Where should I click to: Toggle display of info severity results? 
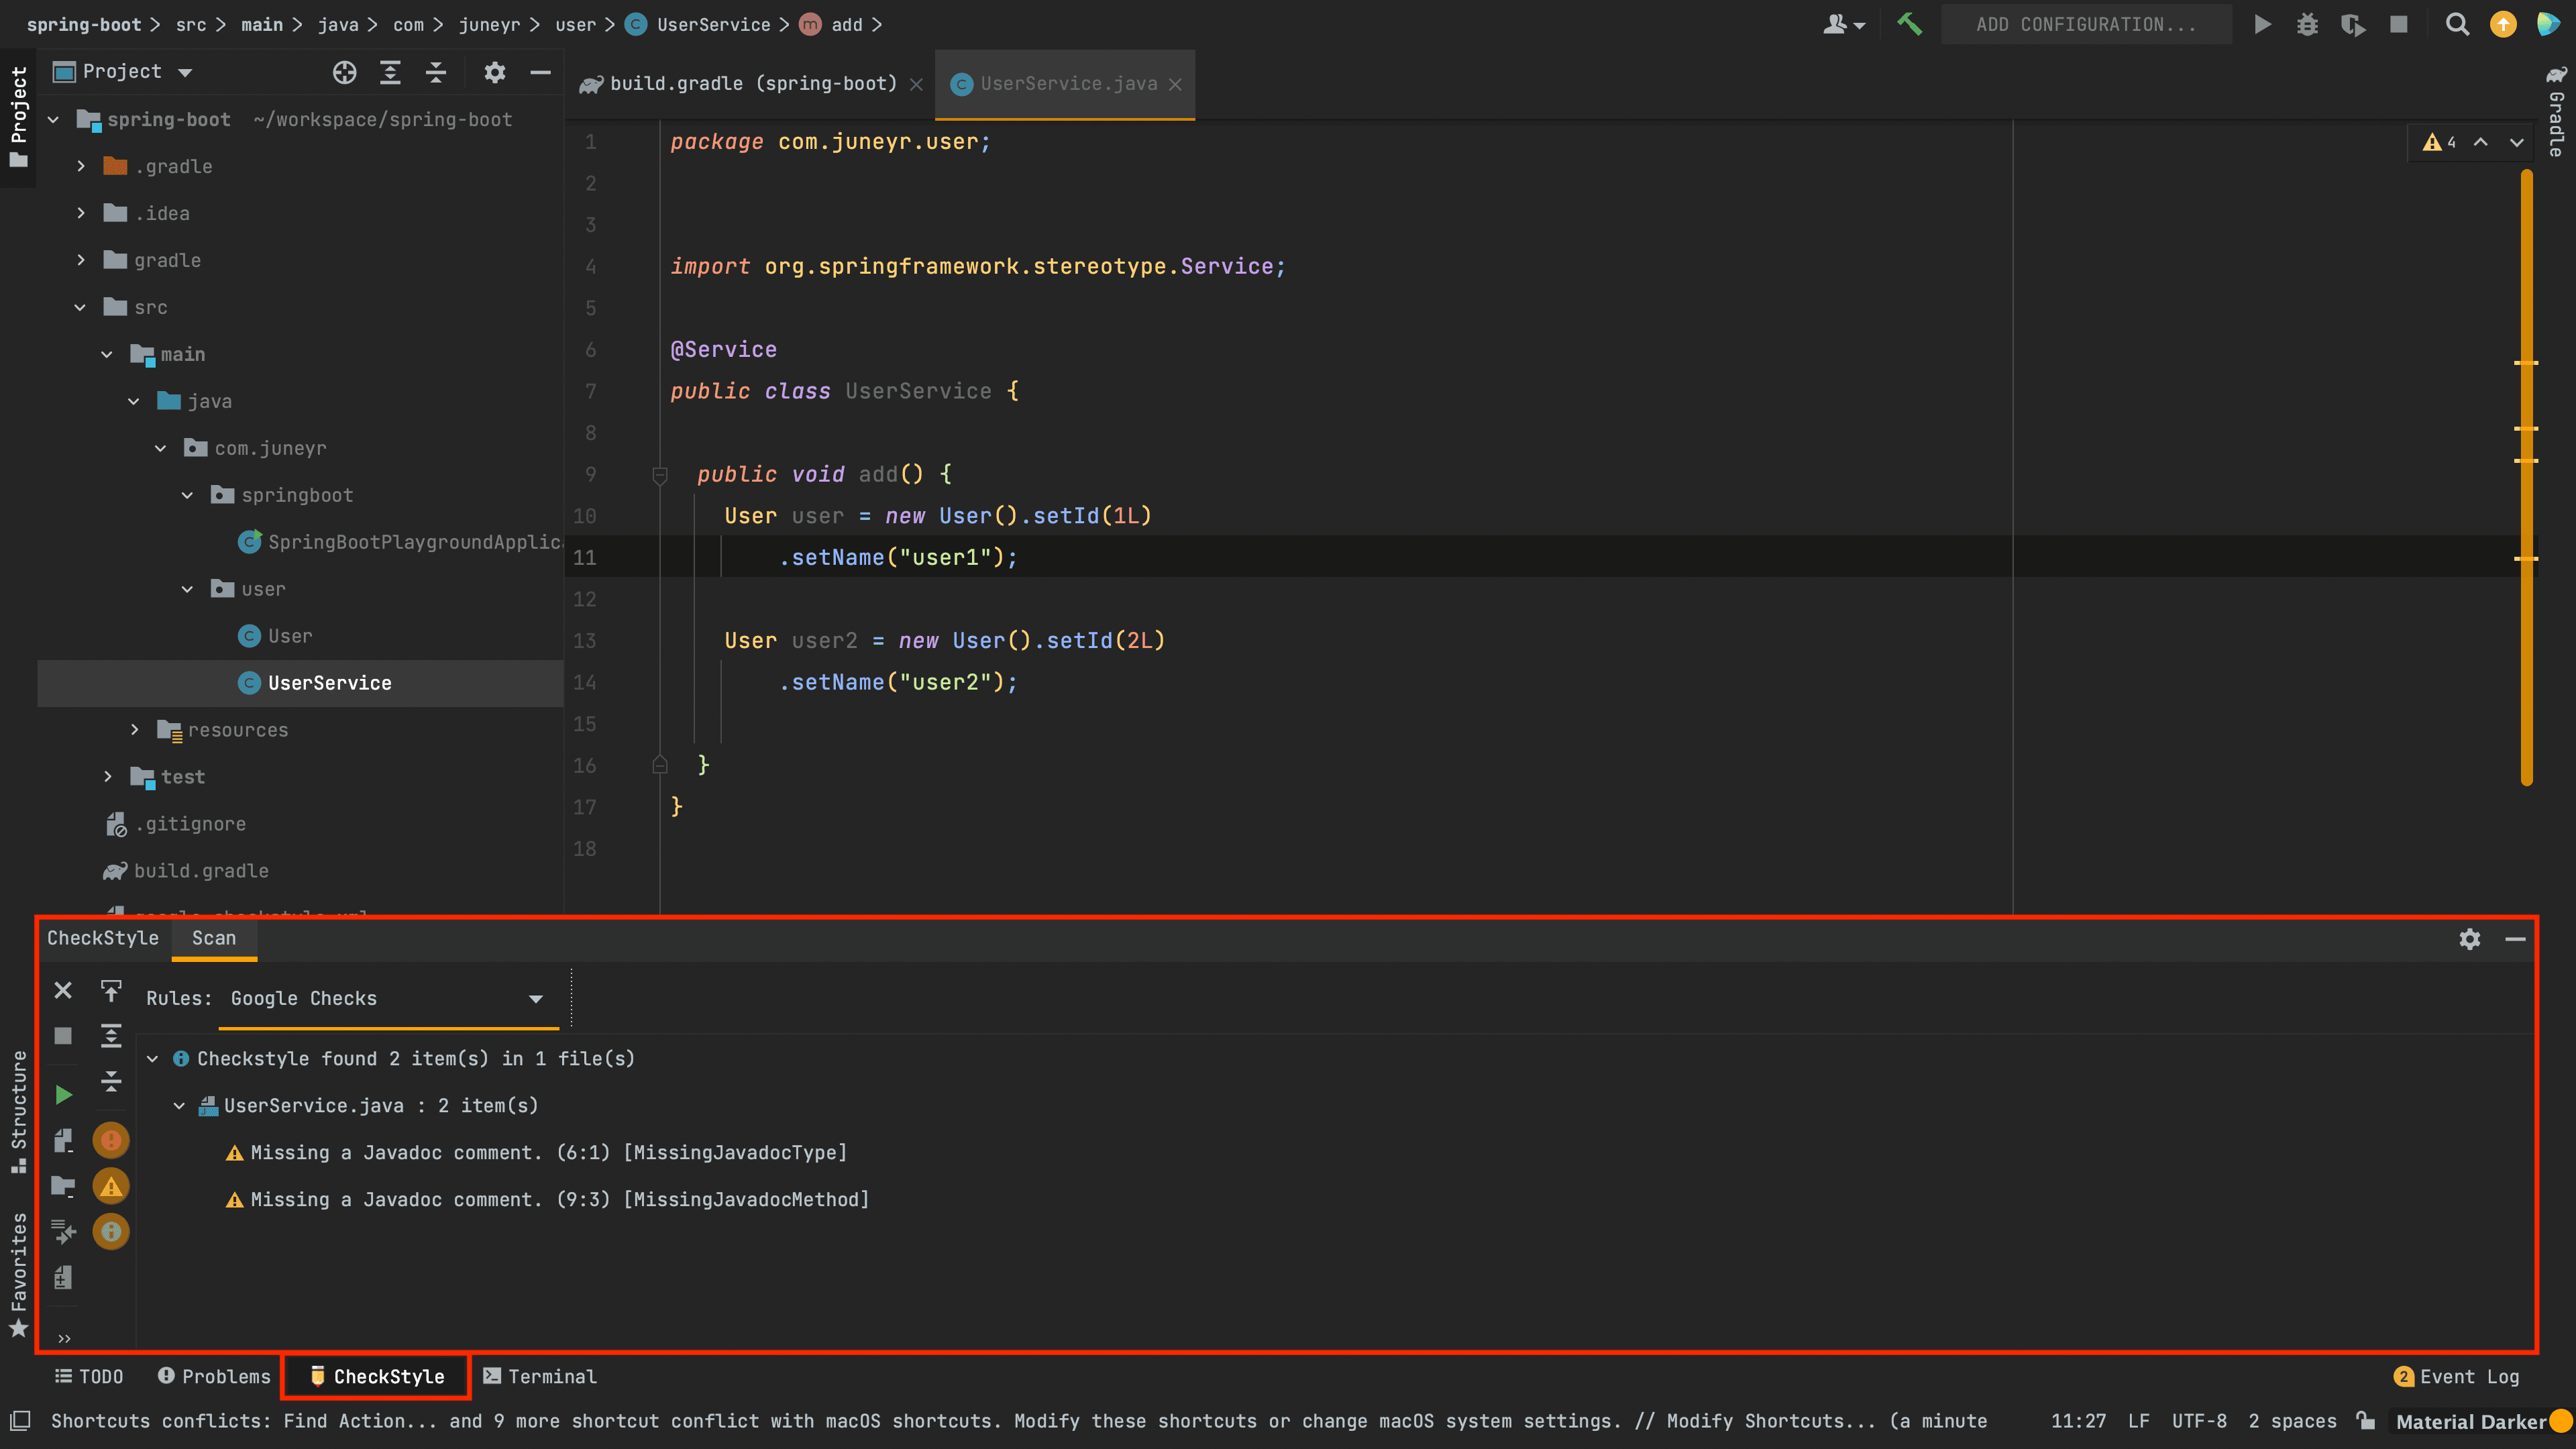[x=111, y=1231]
